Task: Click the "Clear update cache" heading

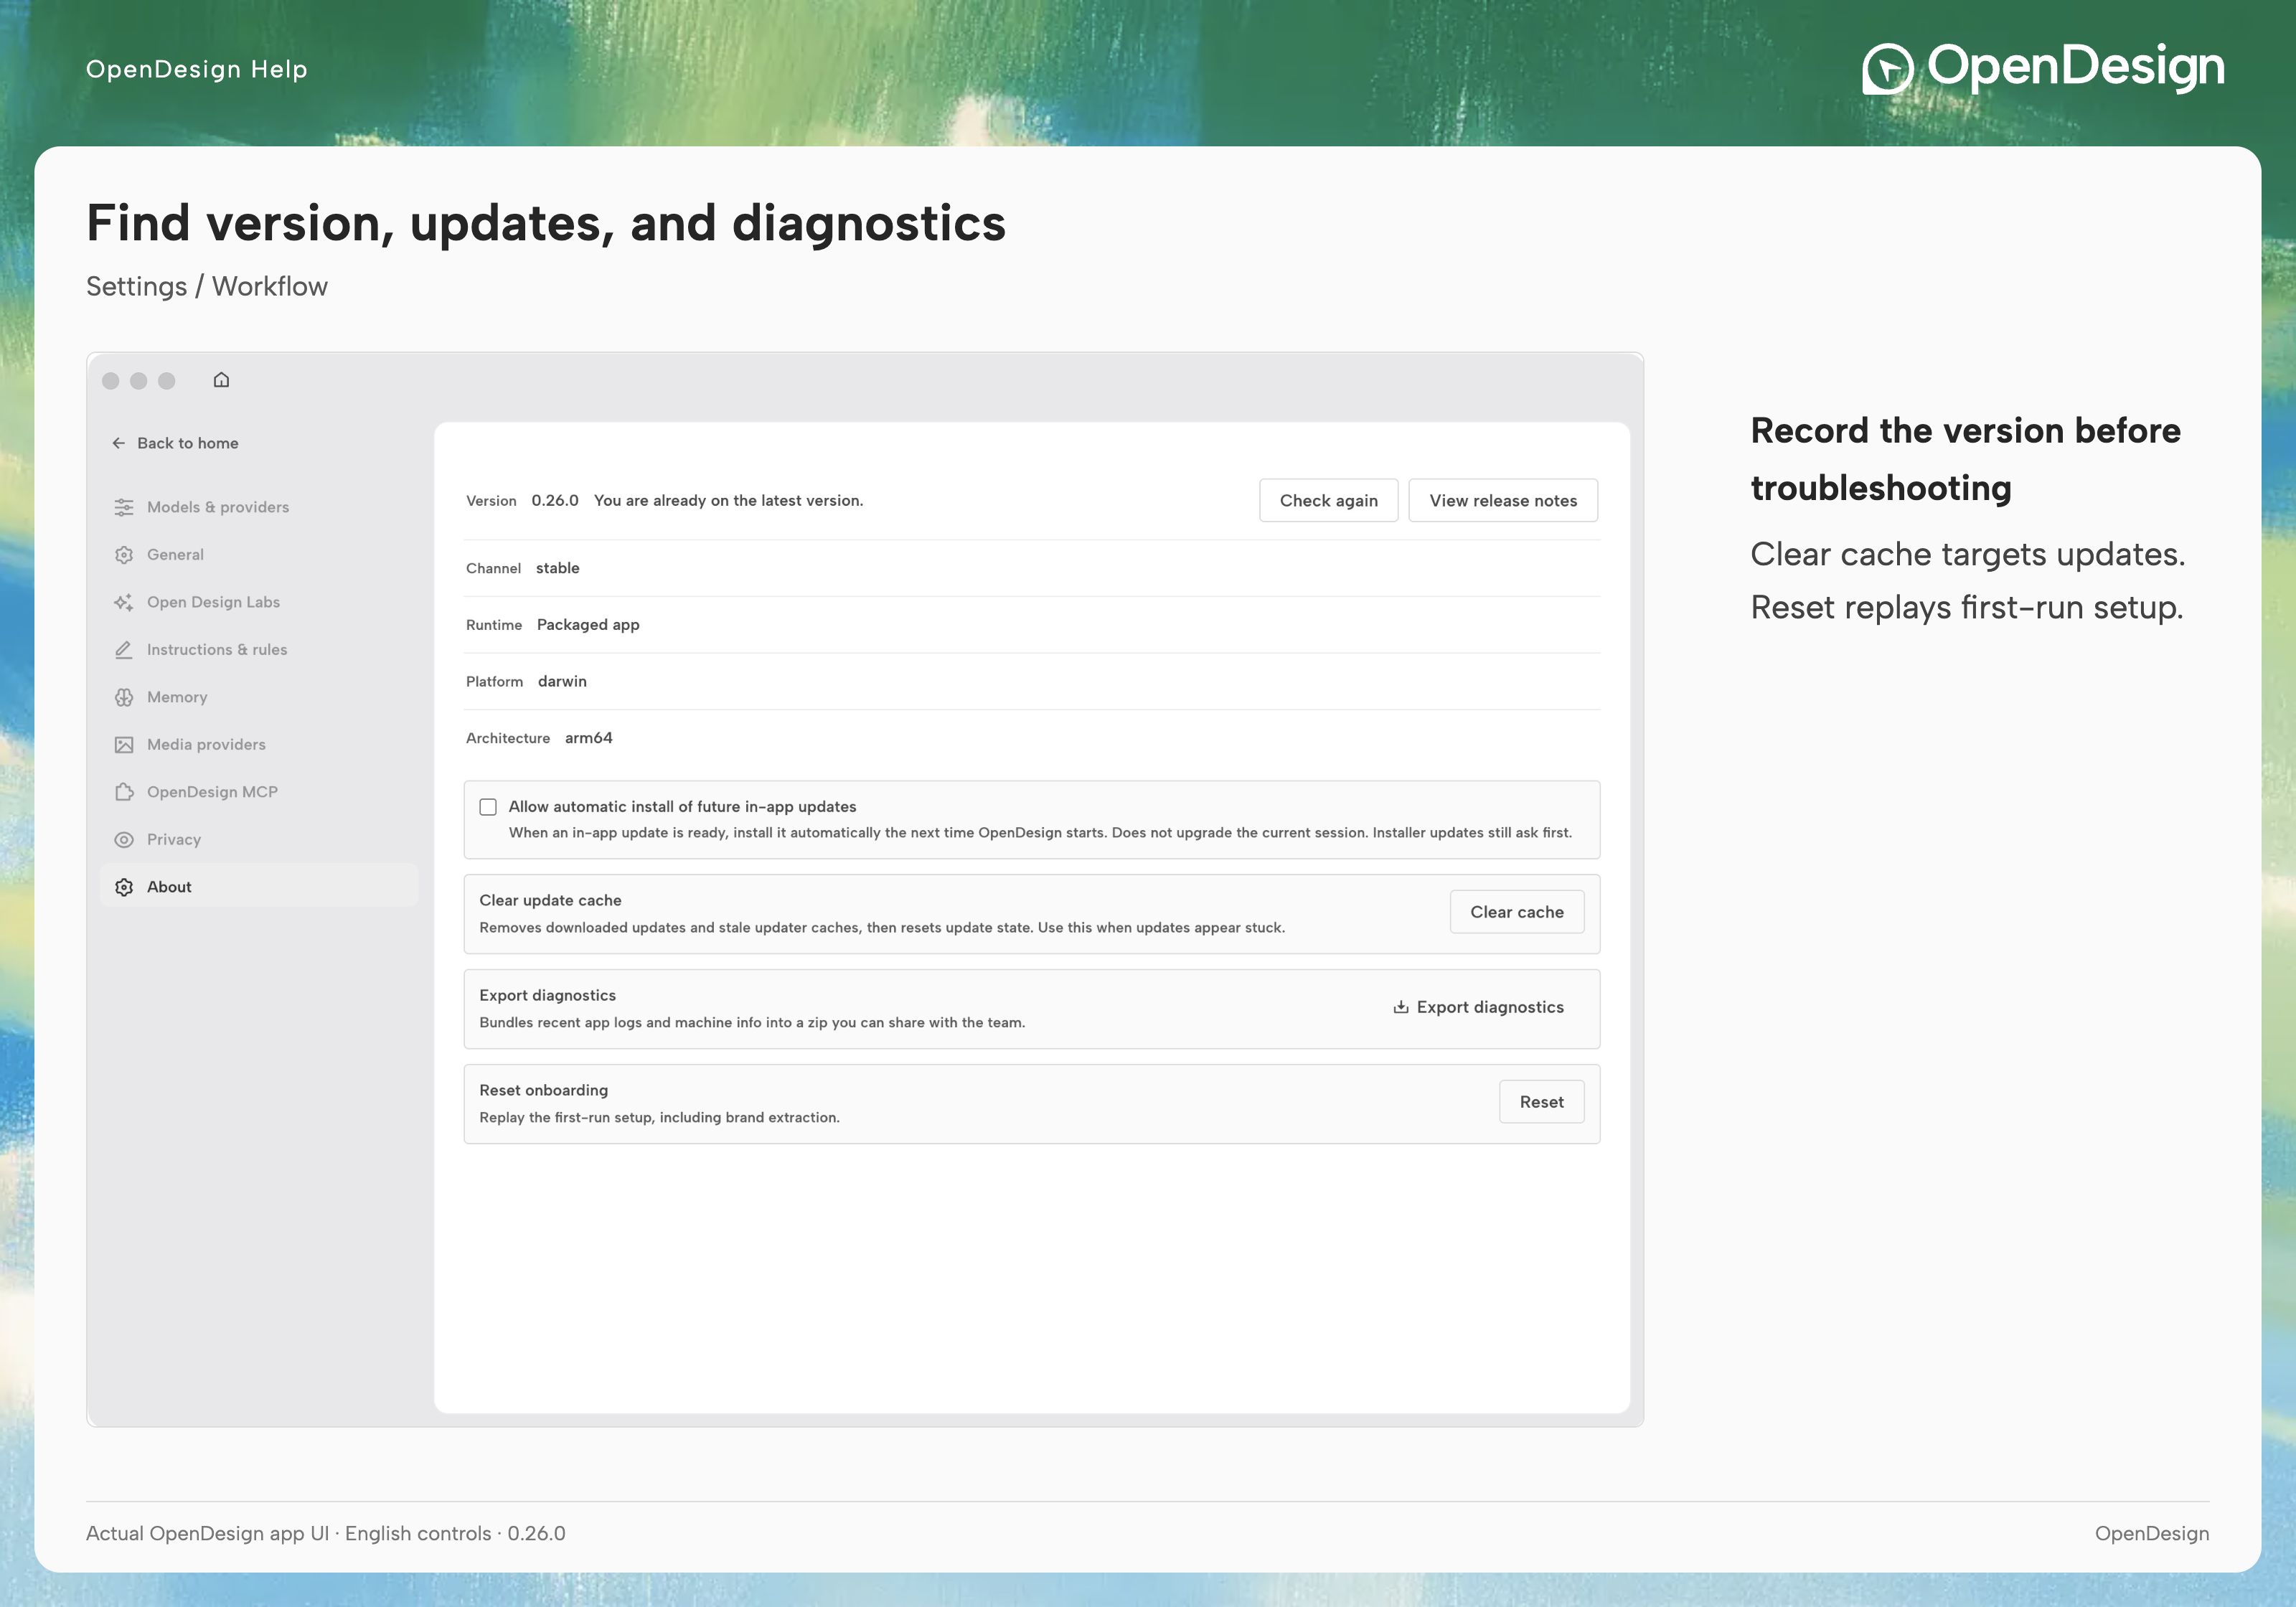Action: tap(550, 900)
